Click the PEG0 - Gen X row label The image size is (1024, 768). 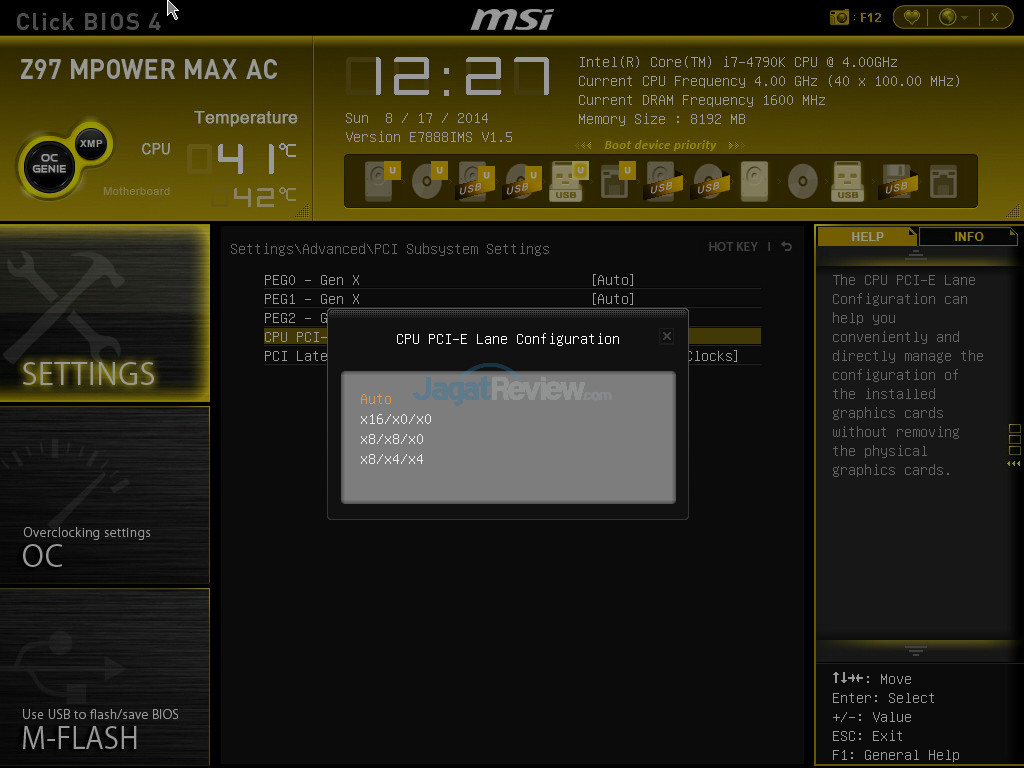[x=312, y=280]
